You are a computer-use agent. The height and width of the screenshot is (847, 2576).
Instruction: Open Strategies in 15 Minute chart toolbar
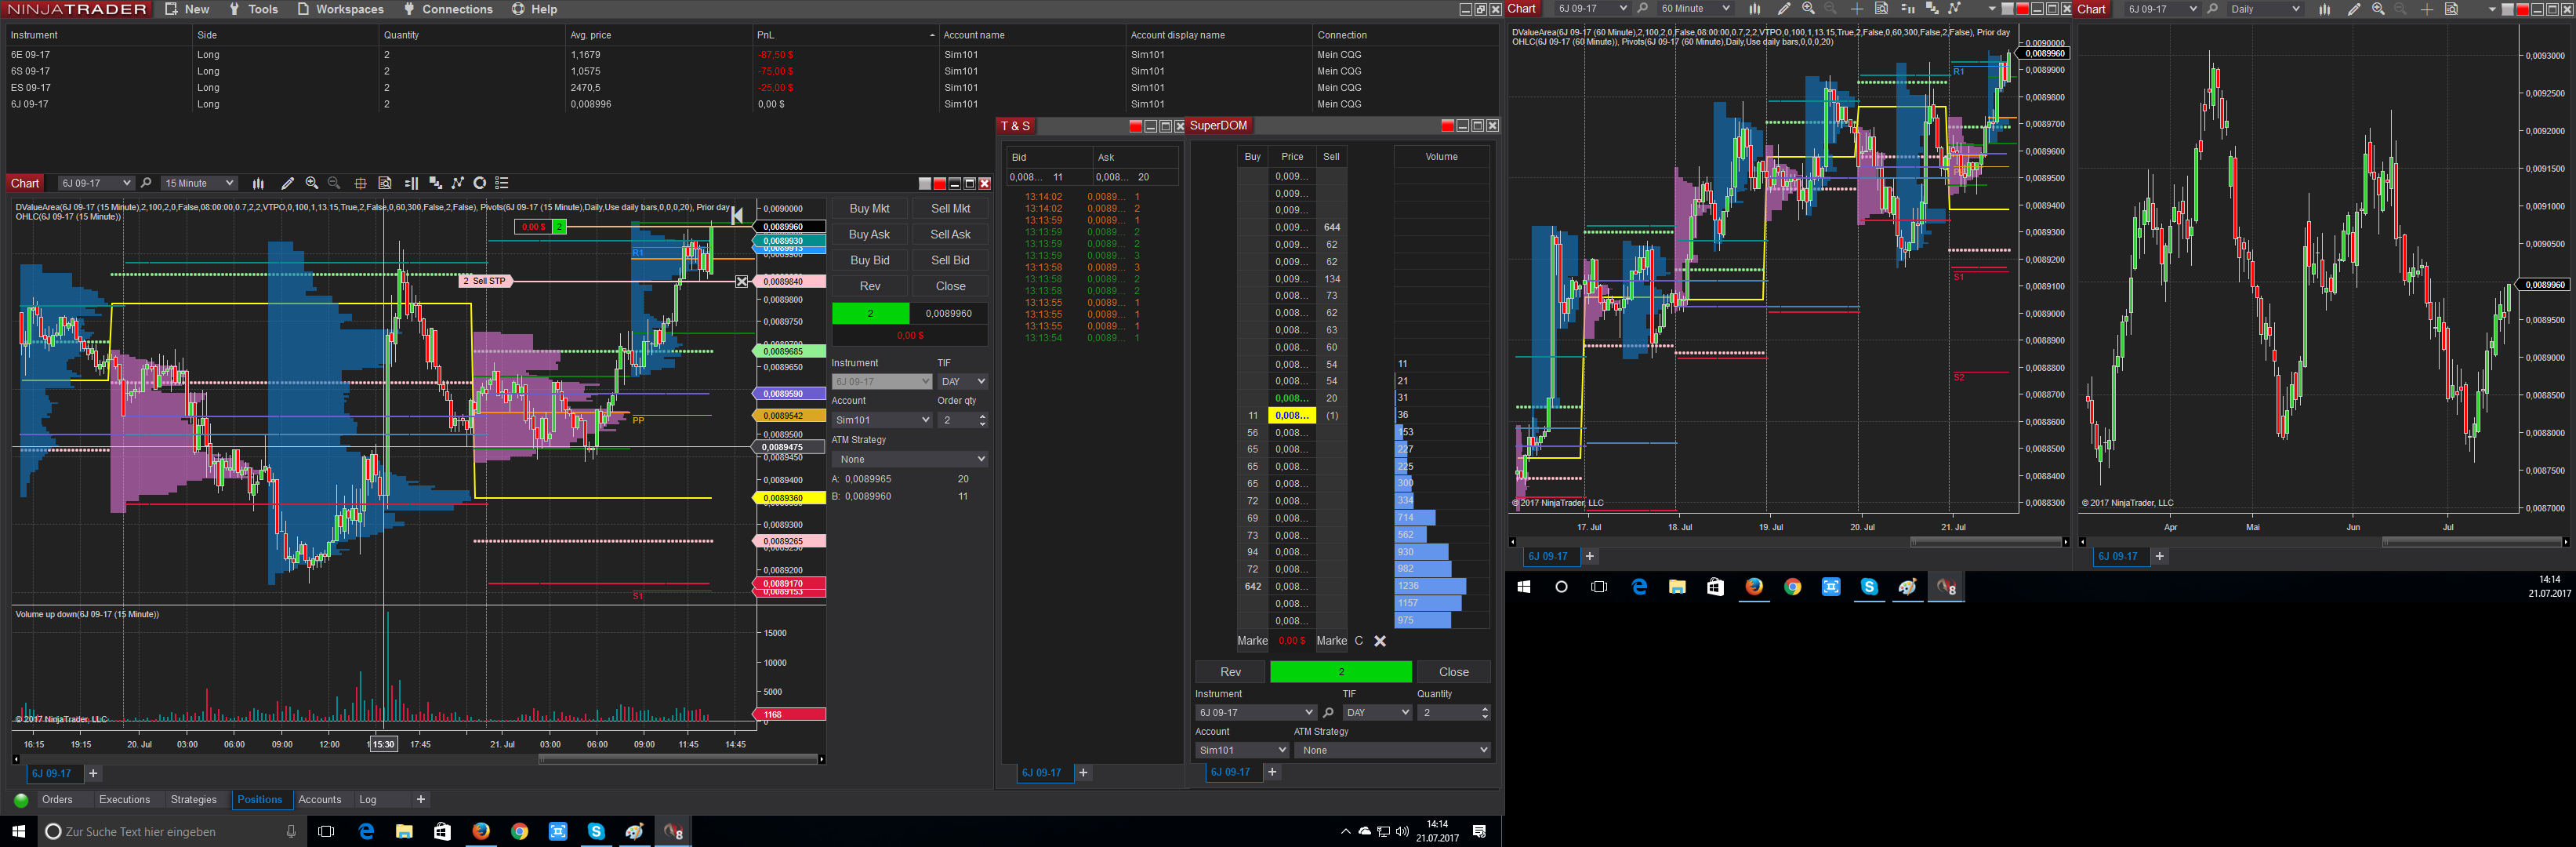click(x=480, y=183)
